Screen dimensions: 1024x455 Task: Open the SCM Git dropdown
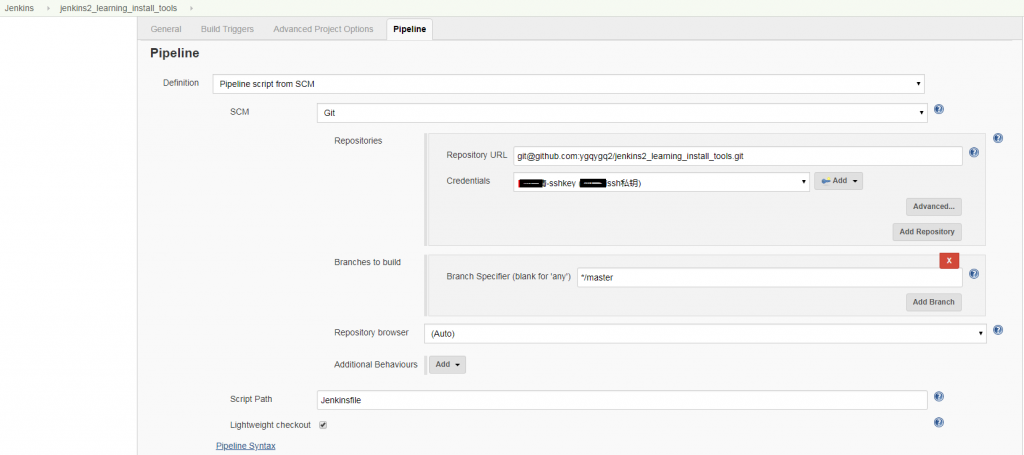[622, 113]
